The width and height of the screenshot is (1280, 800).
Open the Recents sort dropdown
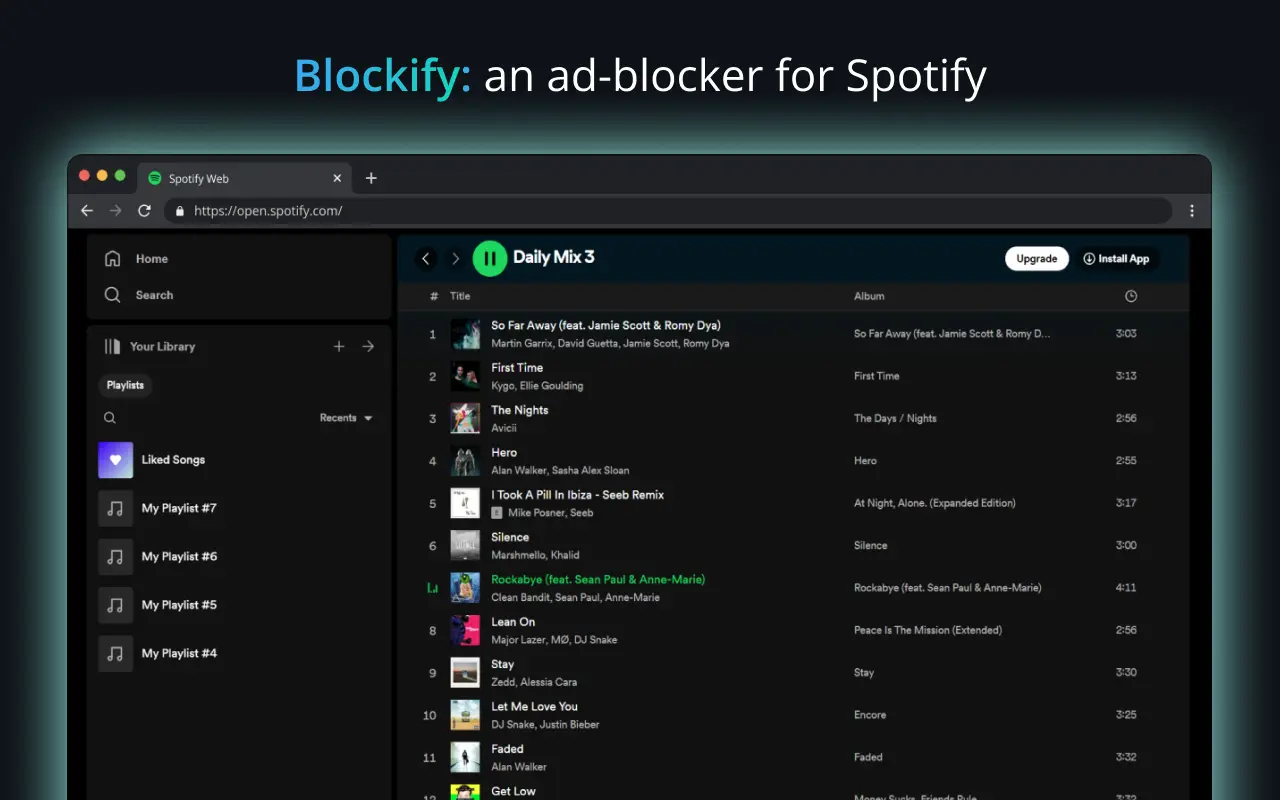pos(347,417)
